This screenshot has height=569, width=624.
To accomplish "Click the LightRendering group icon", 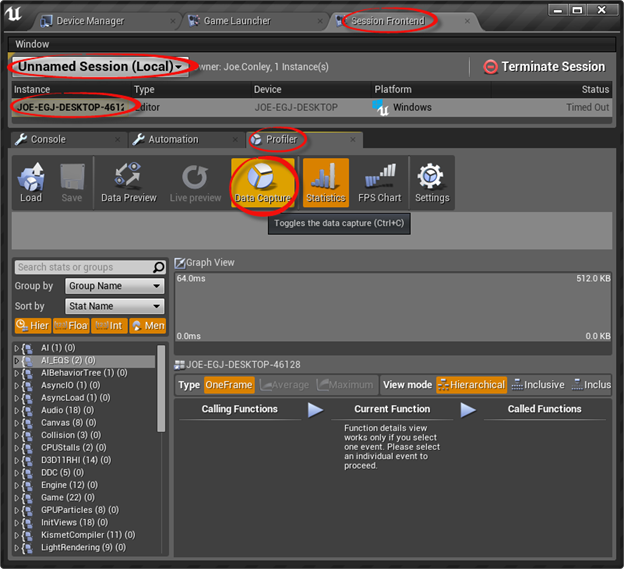I will (27, 548).
